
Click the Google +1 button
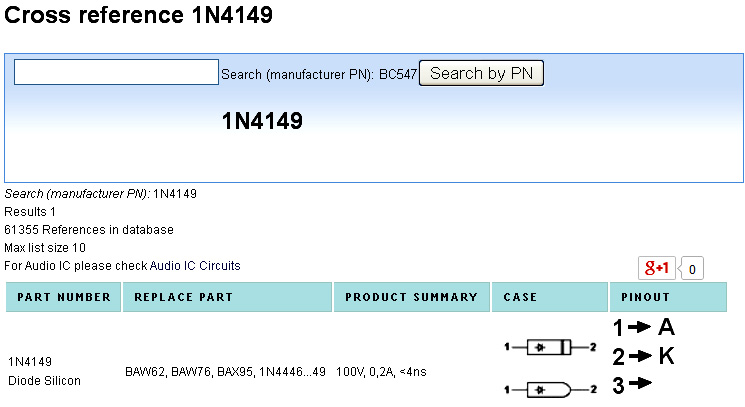[x=656, y=268]
